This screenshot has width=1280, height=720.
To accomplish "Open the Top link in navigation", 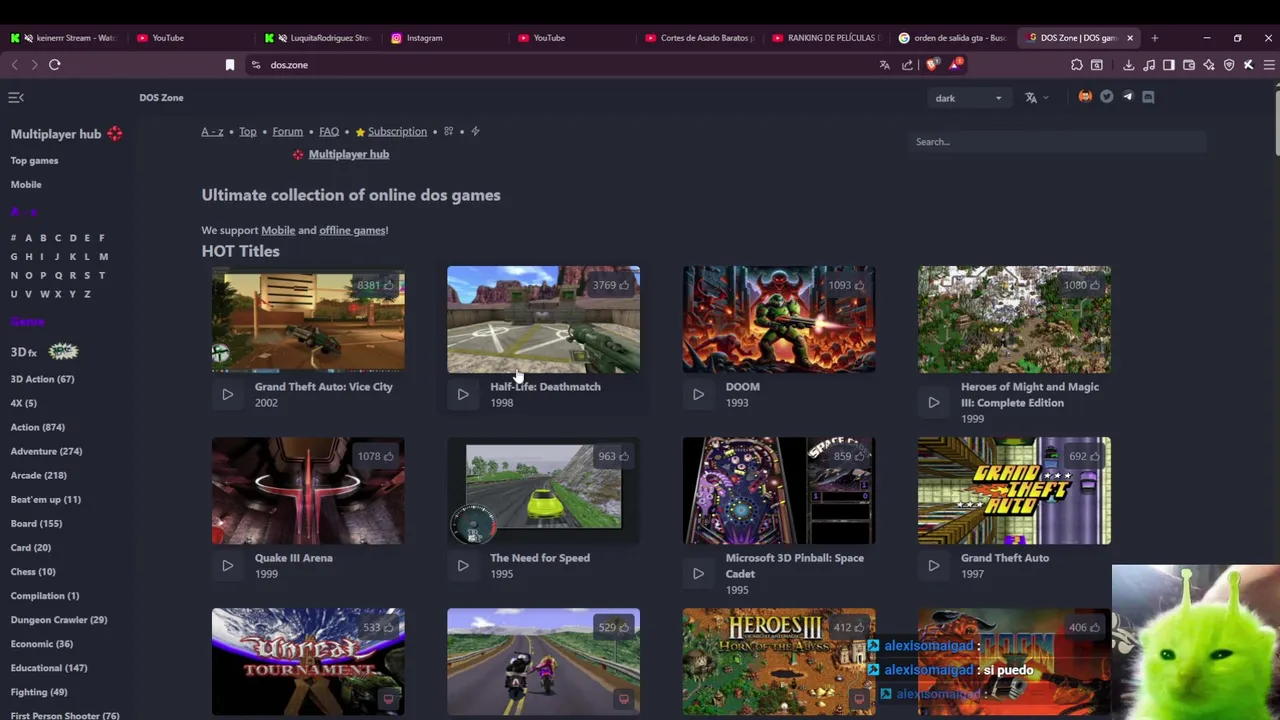I will 247,131.
